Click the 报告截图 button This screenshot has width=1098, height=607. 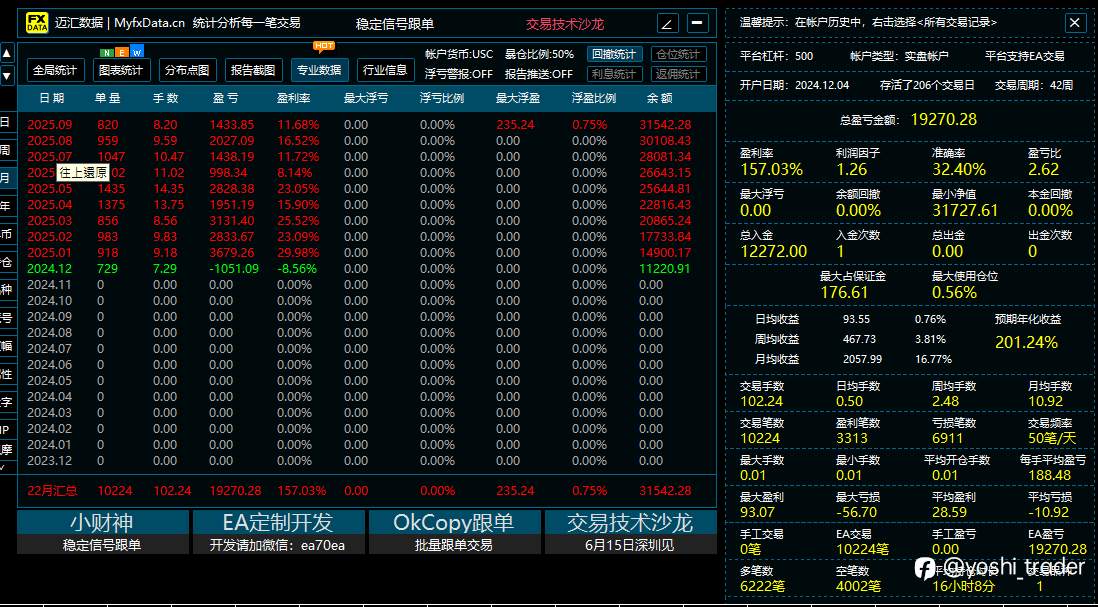point(253,70)
